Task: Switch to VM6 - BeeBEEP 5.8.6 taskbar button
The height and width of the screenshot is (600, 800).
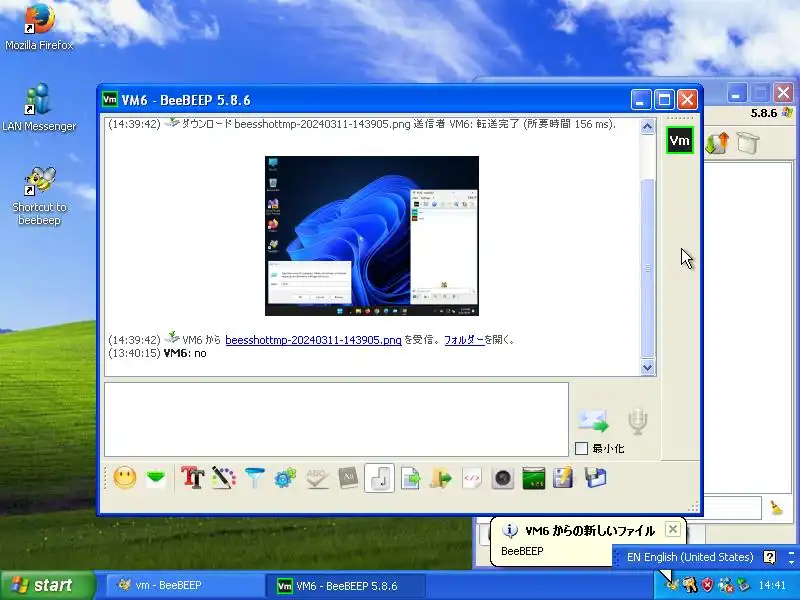Action: click(345, 585)
